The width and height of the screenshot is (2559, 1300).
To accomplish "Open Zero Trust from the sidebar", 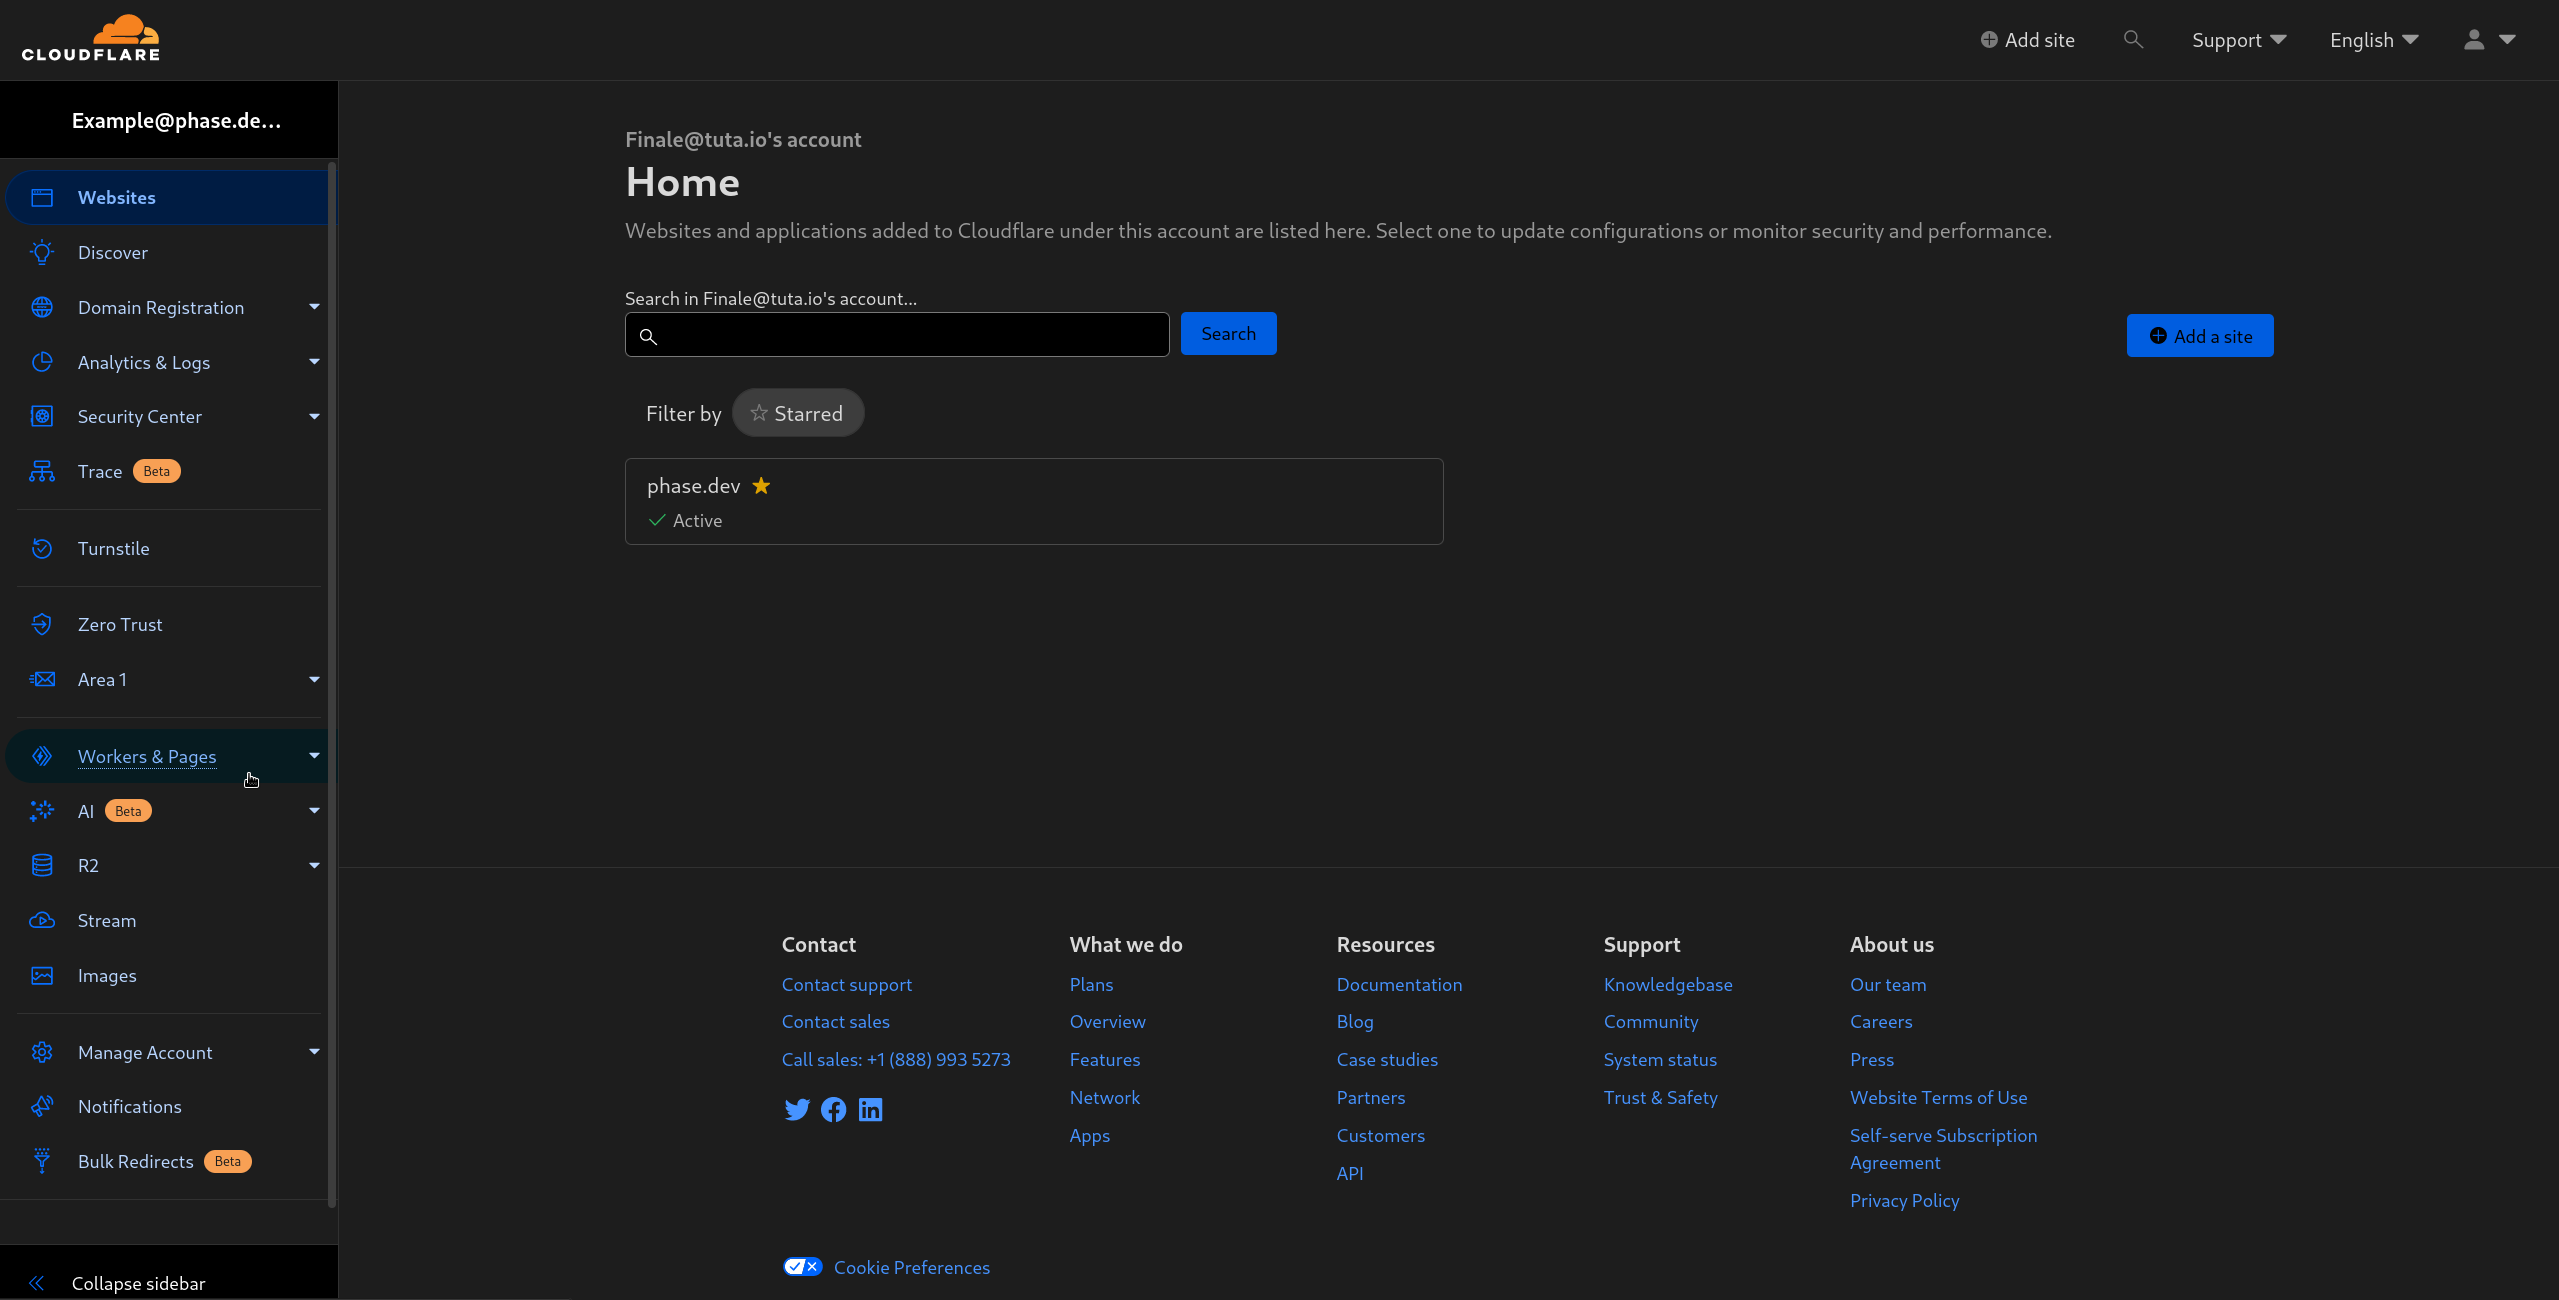I will pyautogui.click(x=119, y=624).
